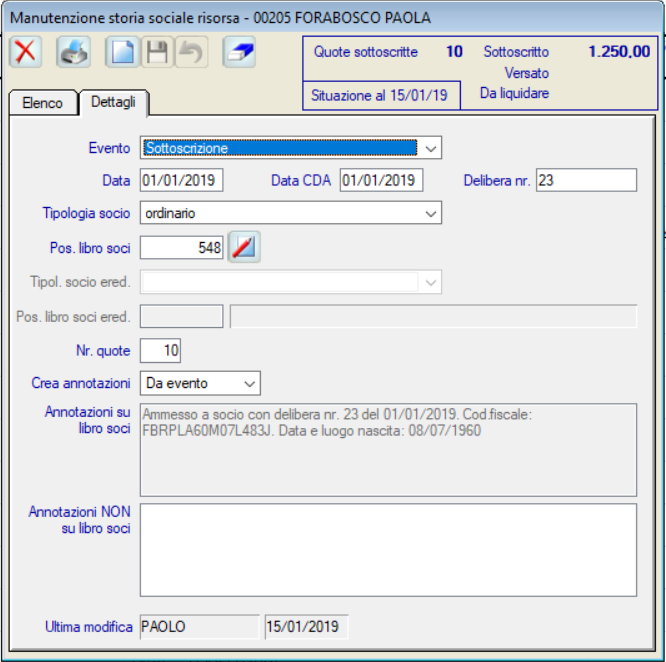Click the wide Pos. libro soci ered. description field
666x662 pixels.
pyautogui.click(x=433, y=316)
